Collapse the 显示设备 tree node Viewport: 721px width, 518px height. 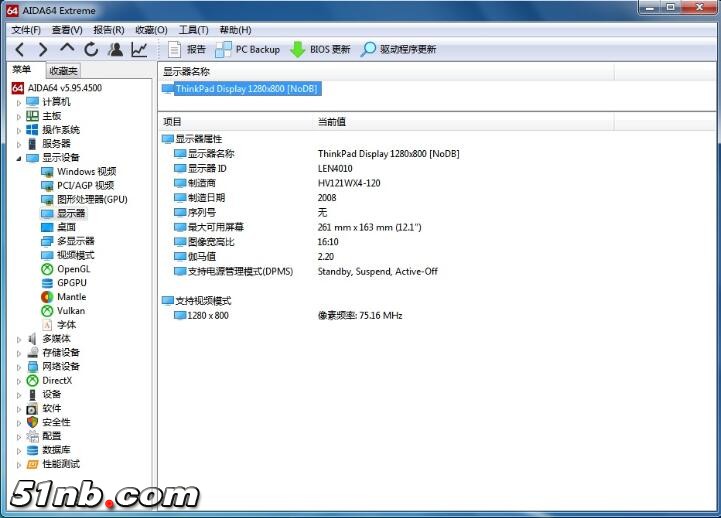(18, 158)
